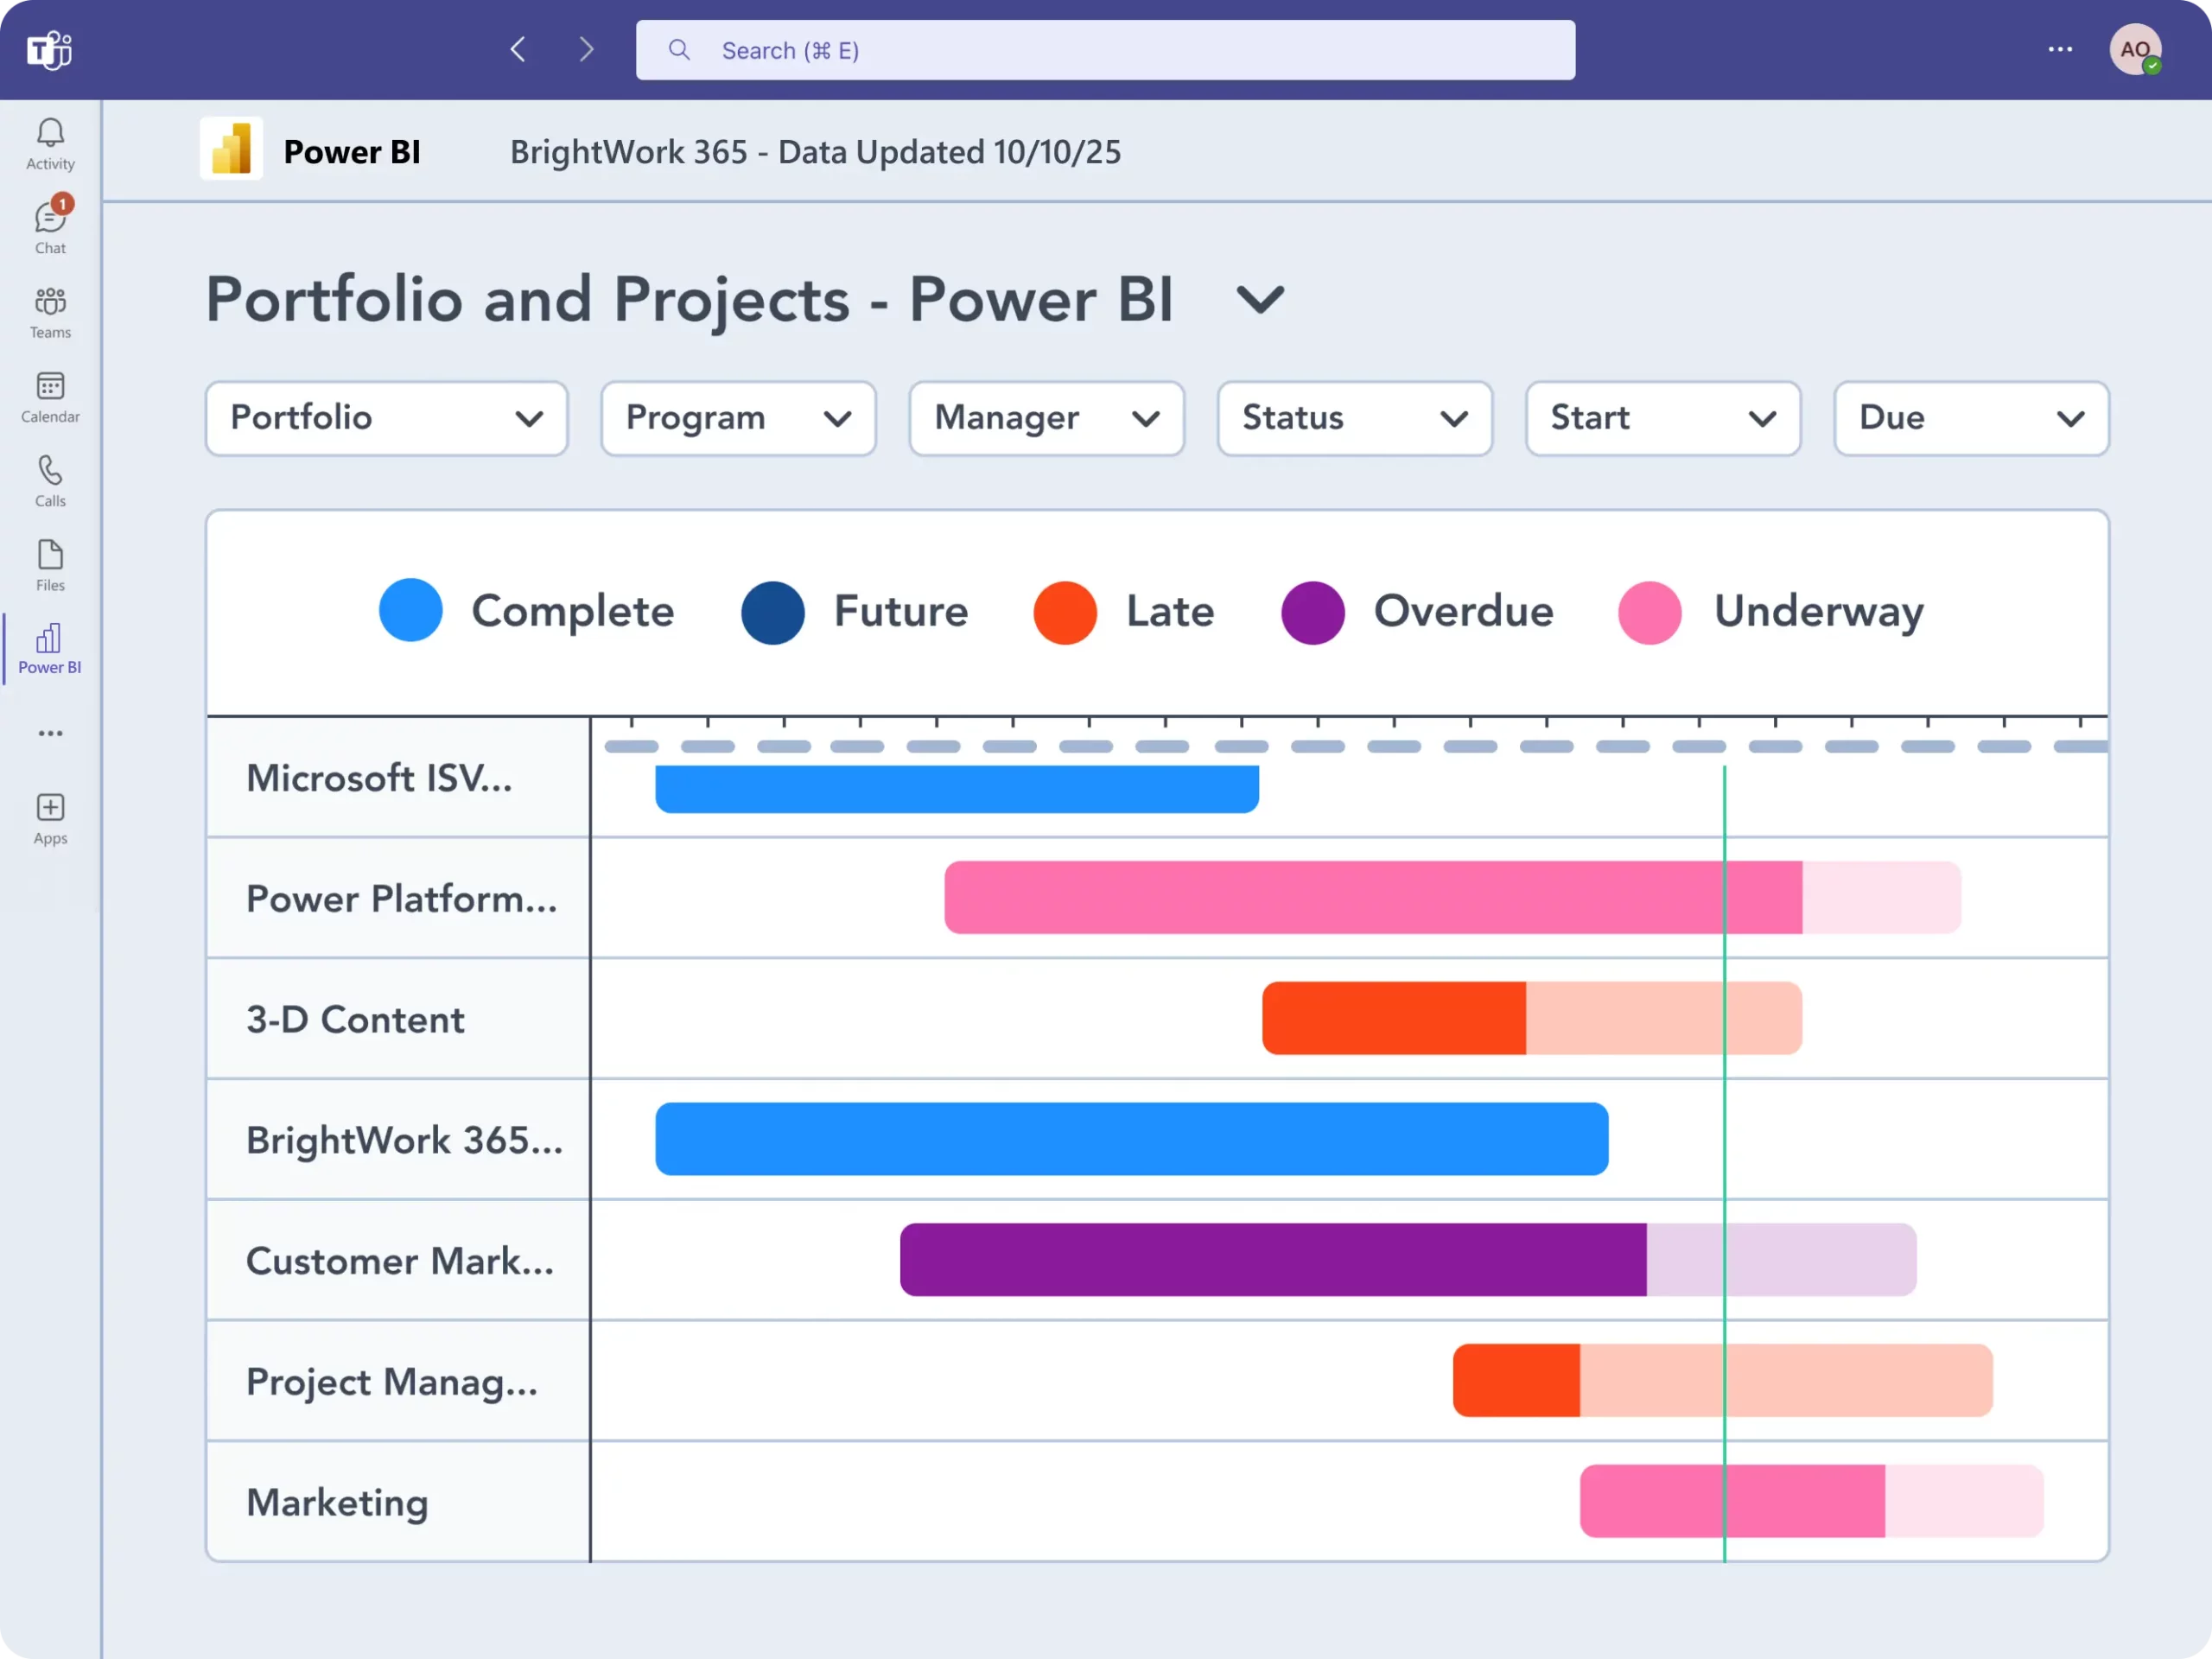The image size is (2212, 1659).
Task: Click forward navigation arrow
Action: [587, 50]
